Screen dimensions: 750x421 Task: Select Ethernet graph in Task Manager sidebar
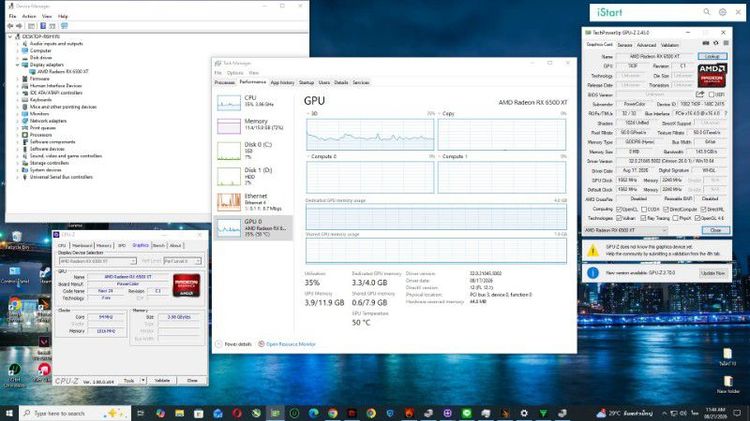point(229,202)
